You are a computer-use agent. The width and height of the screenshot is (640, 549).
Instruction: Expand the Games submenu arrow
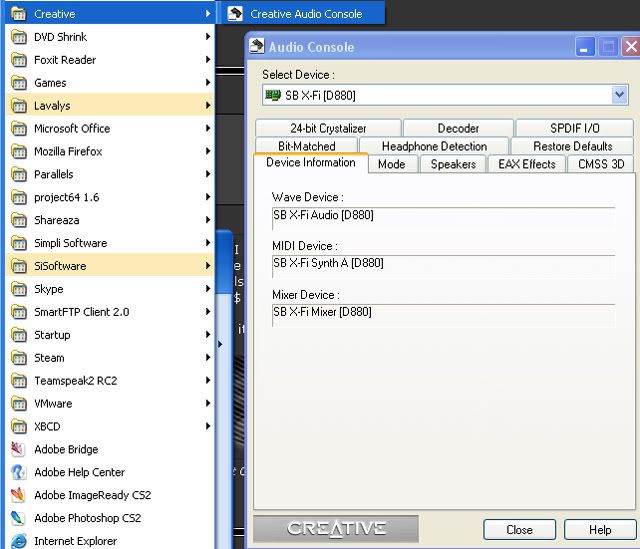(x=208, y=82)
